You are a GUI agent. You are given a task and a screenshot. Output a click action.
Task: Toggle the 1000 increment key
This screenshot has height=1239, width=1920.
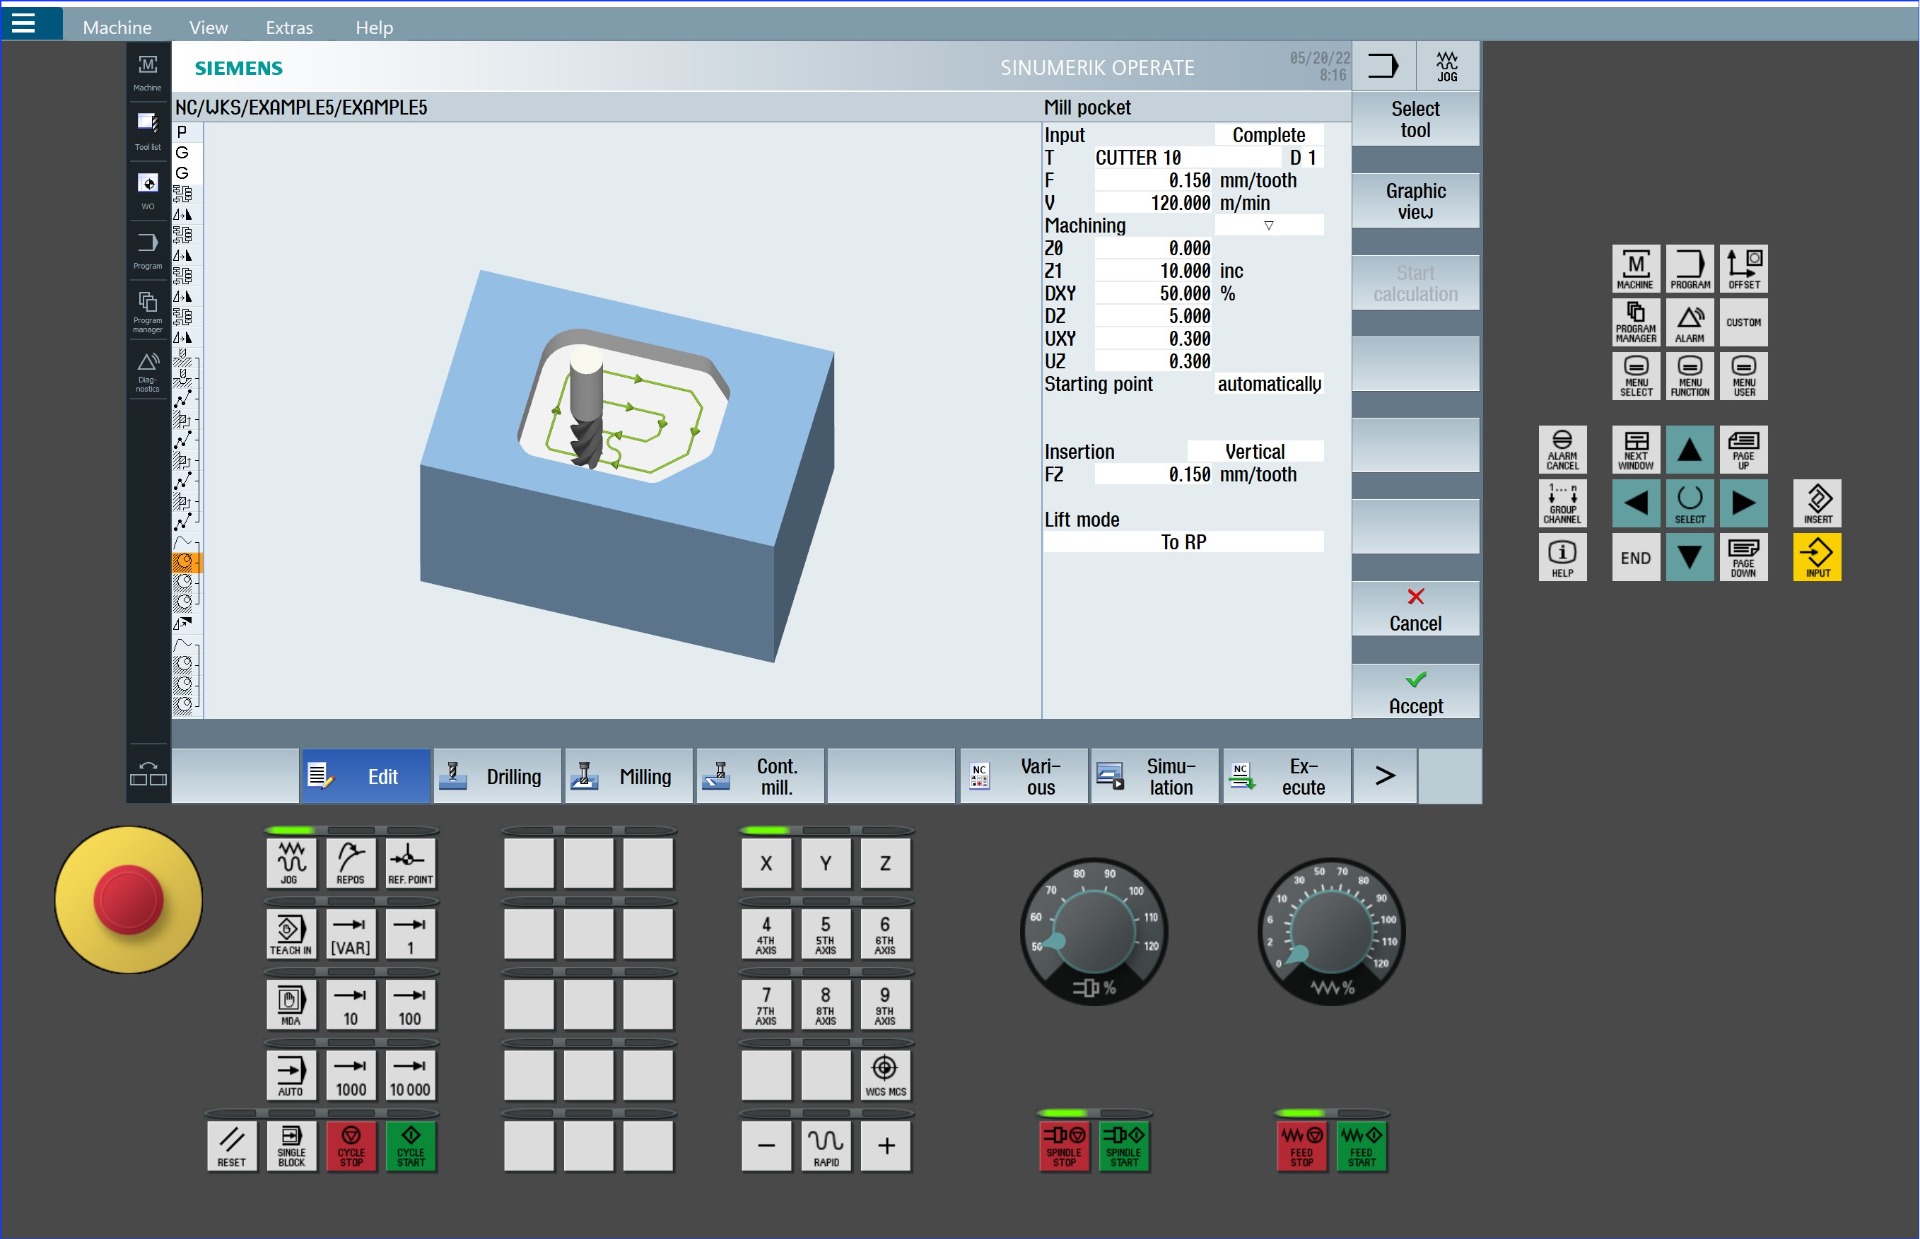(x=351, y=1075)
